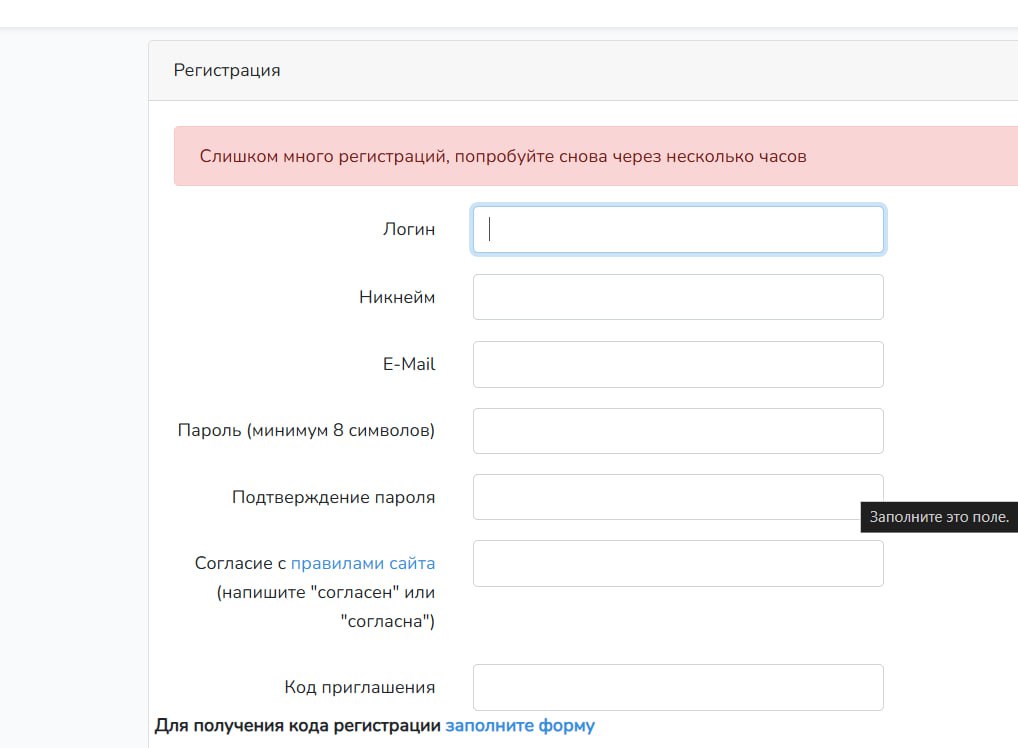Open the правилами сайта link

[x=362, y=563]
